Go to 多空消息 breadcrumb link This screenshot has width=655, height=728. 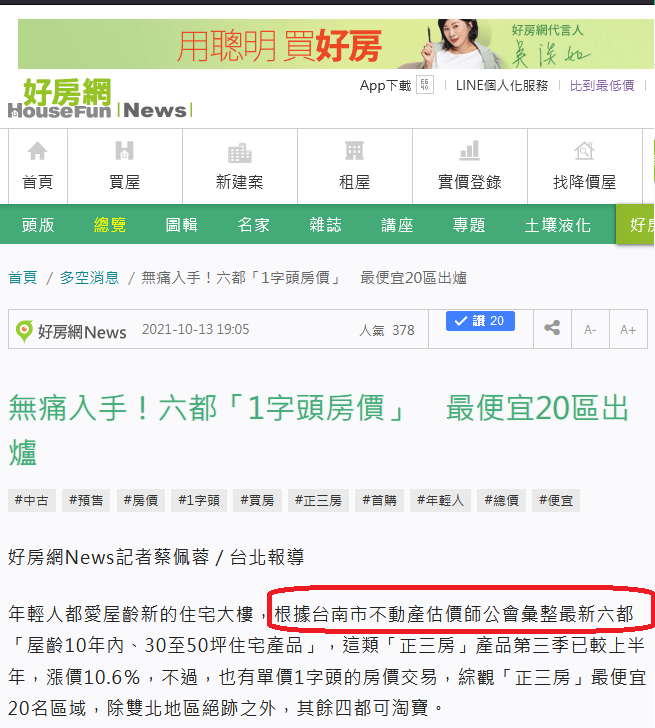tap(89, 278)
